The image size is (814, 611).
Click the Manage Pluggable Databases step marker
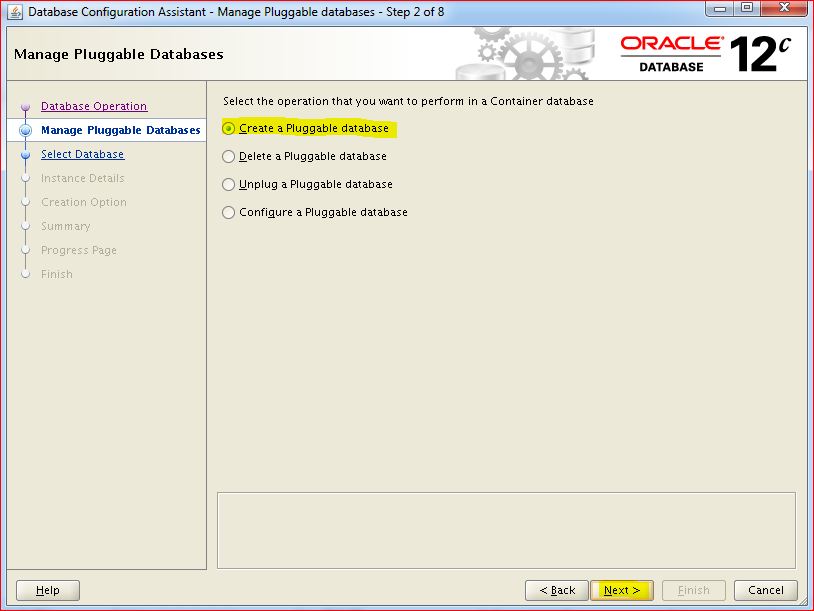click(x=26, y=130)
